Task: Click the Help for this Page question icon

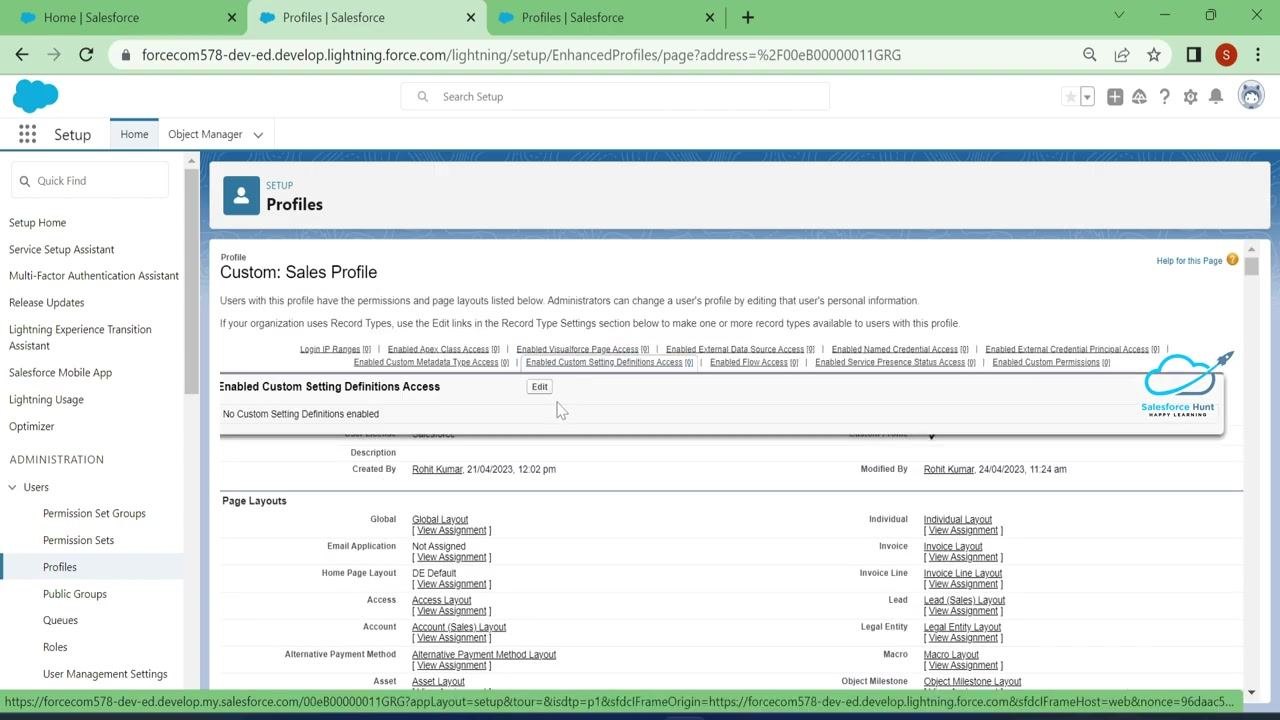Action: (x=1232, y=260)
